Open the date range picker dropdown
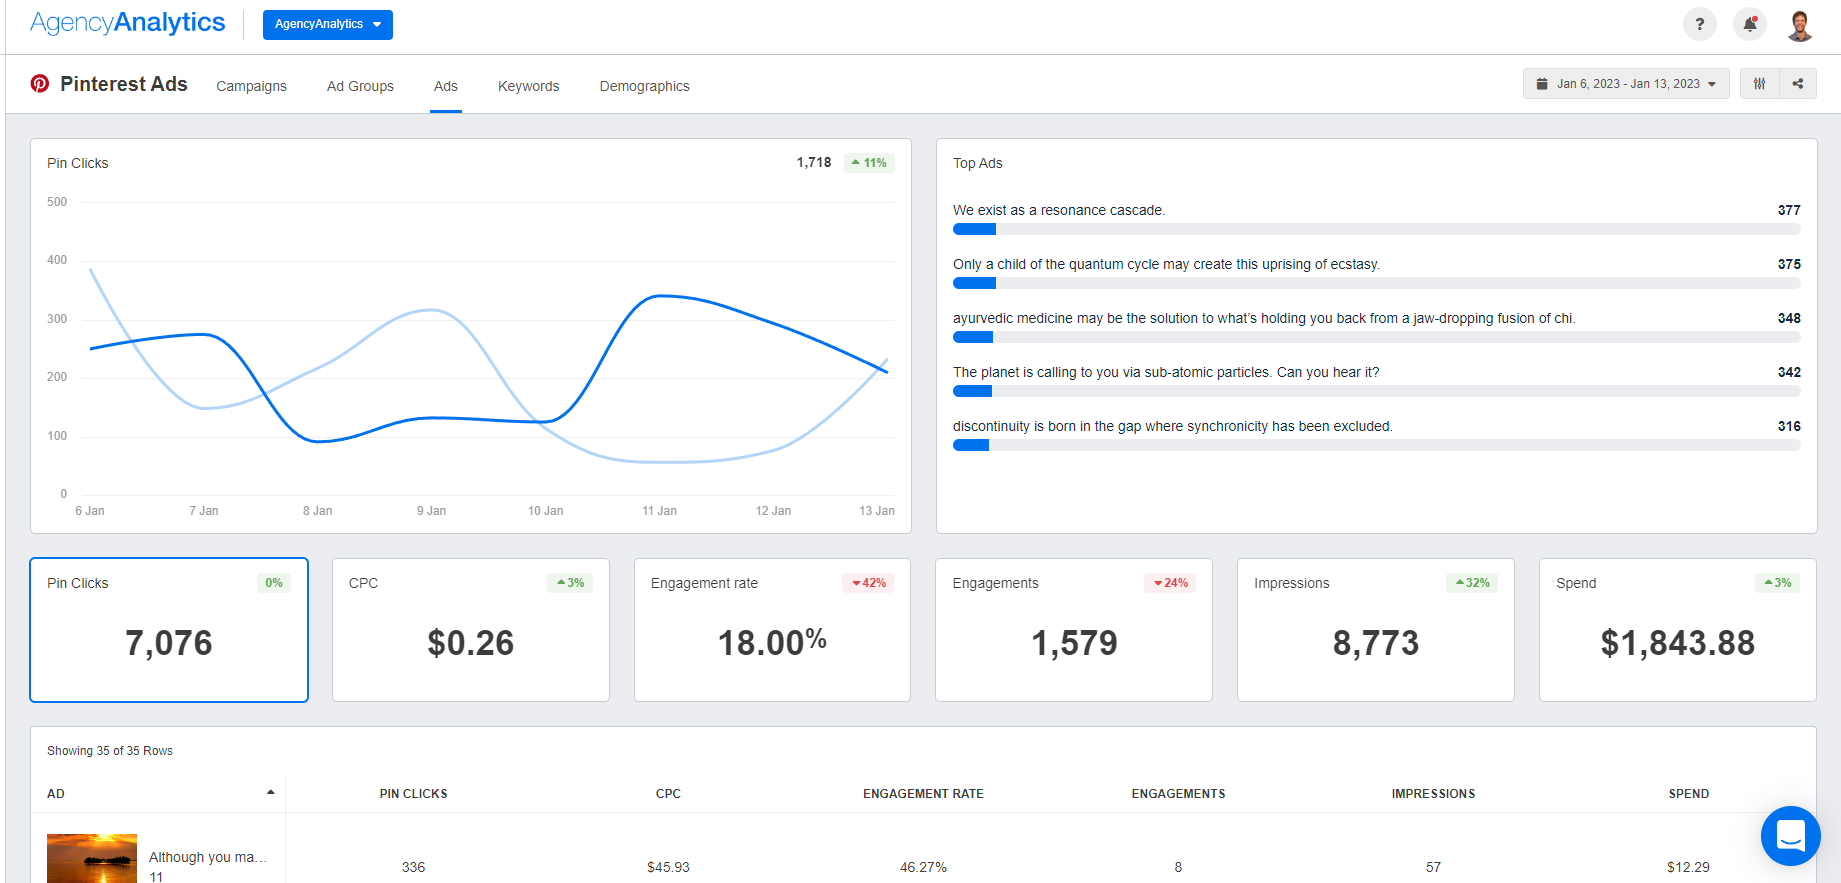The image size is (1841, 883). [1625, 84]
